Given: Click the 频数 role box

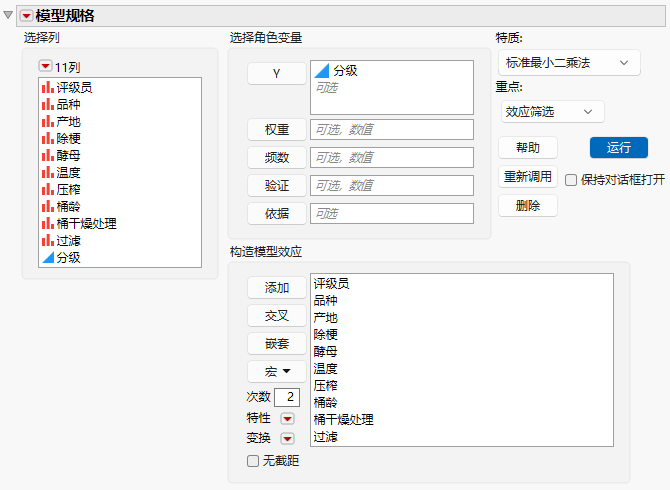Looking at the screenshot, I should [x=392, y=158].
